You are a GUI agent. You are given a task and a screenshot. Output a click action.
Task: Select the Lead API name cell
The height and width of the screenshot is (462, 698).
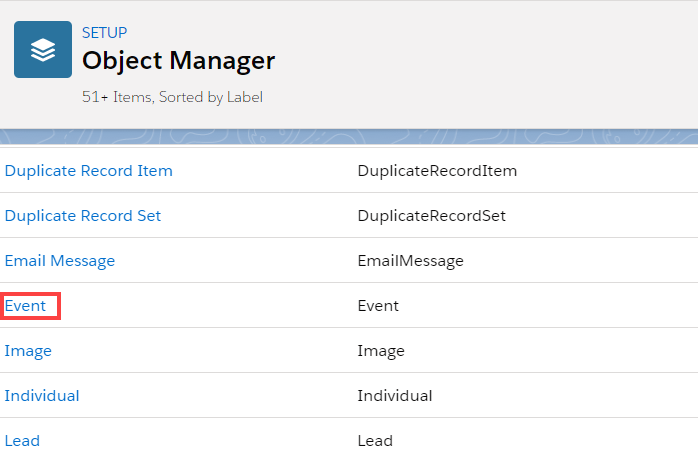coord(375,441)
